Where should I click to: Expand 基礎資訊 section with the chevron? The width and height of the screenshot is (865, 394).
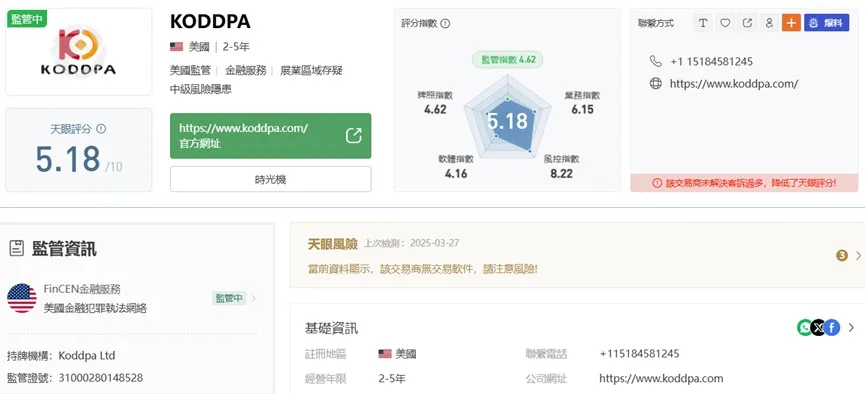pyautogui.click(x=851, y=328)
